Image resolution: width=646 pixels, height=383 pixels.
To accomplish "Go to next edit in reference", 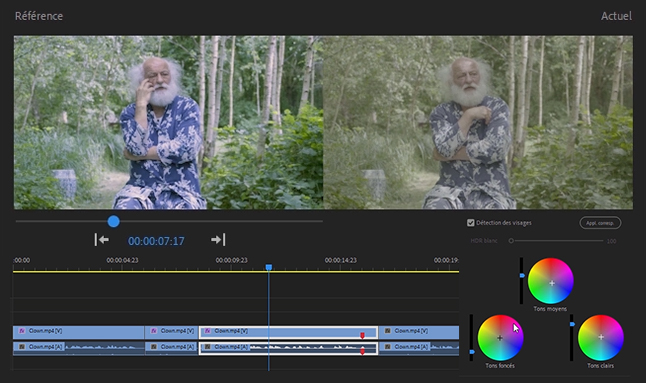I will point(218,239).
